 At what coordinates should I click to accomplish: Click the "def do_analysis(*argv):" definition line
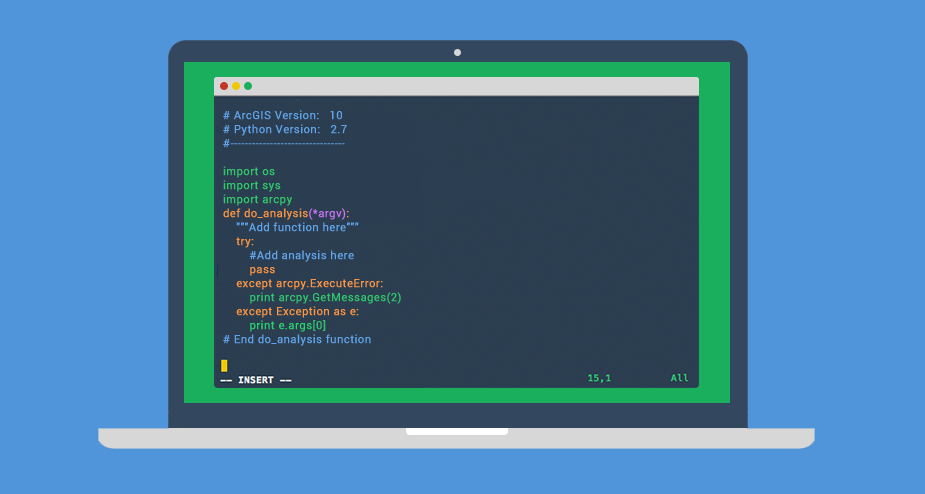pos(293,213)
